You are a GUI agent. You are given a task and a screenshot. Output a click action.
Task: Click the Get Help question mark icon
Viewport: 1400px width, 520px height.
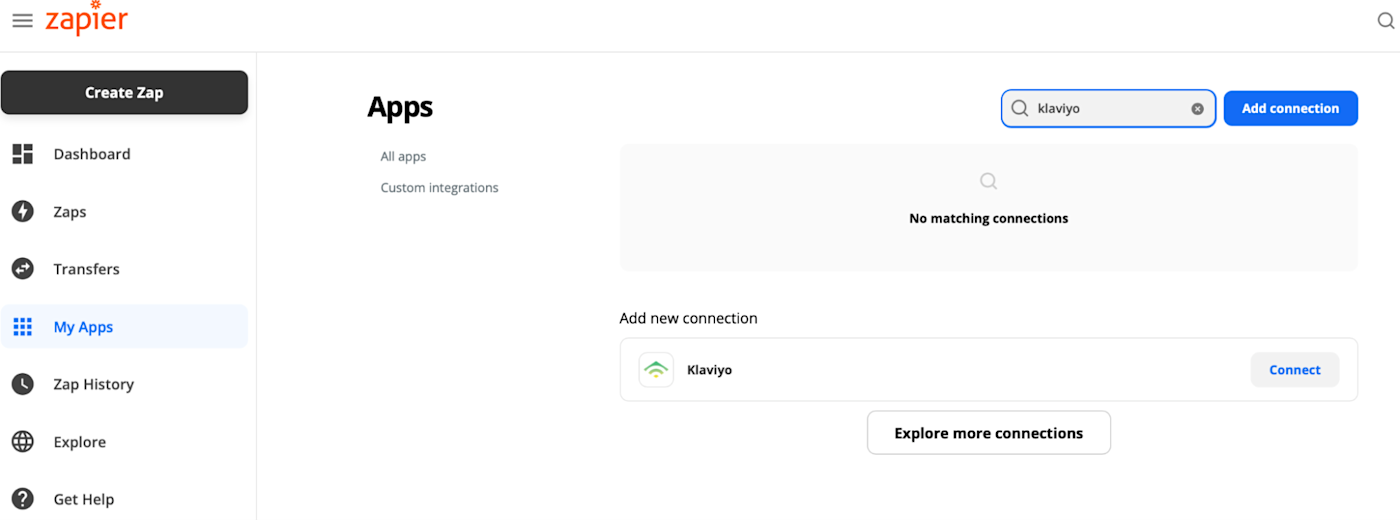coord(22,499)
